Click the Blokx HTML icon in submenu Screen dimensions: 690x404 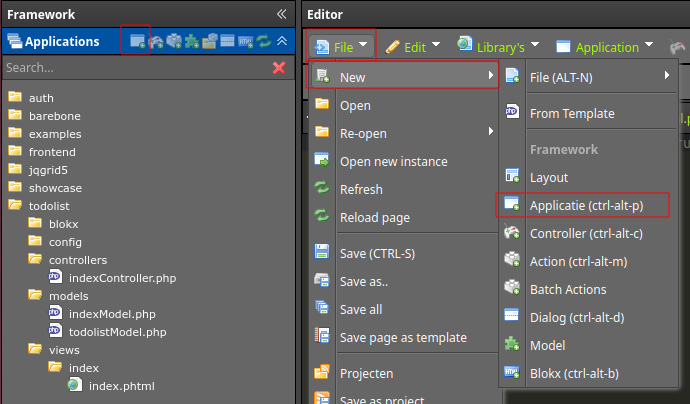(x=512, y=373)
